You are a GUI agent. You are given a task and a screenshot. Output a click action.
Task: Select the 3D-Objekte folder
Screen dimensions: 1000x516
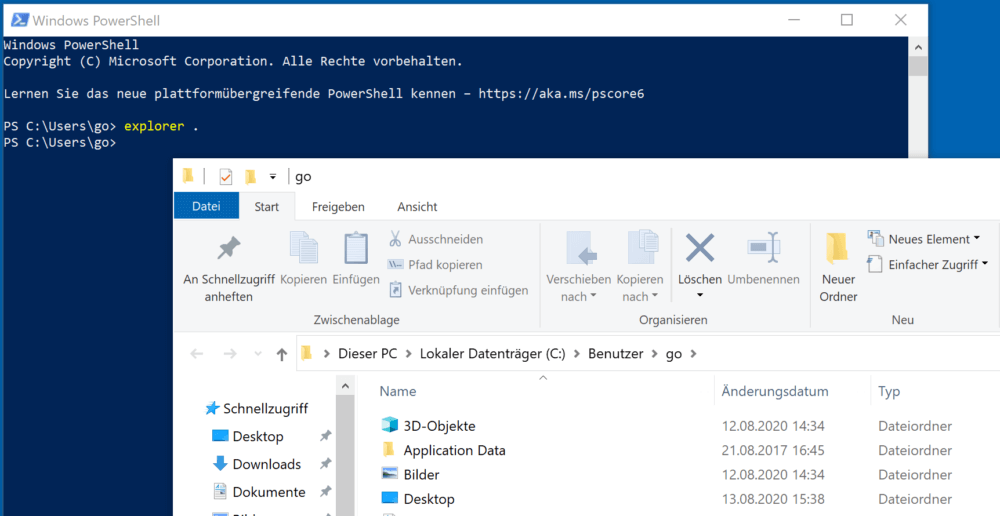click(x=439, y=425)
